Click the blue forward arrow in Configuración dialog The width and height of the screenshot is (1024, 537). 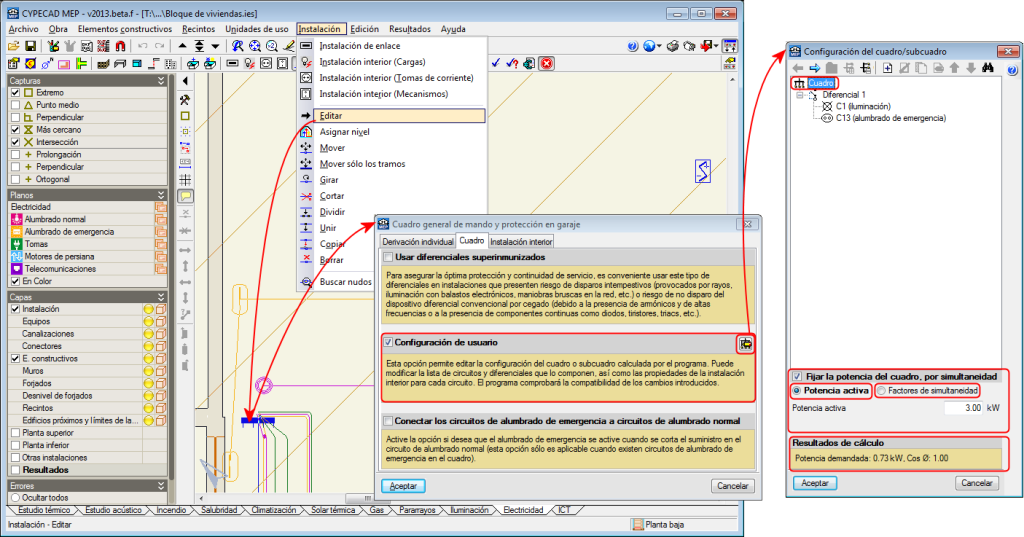pos(814,68)
